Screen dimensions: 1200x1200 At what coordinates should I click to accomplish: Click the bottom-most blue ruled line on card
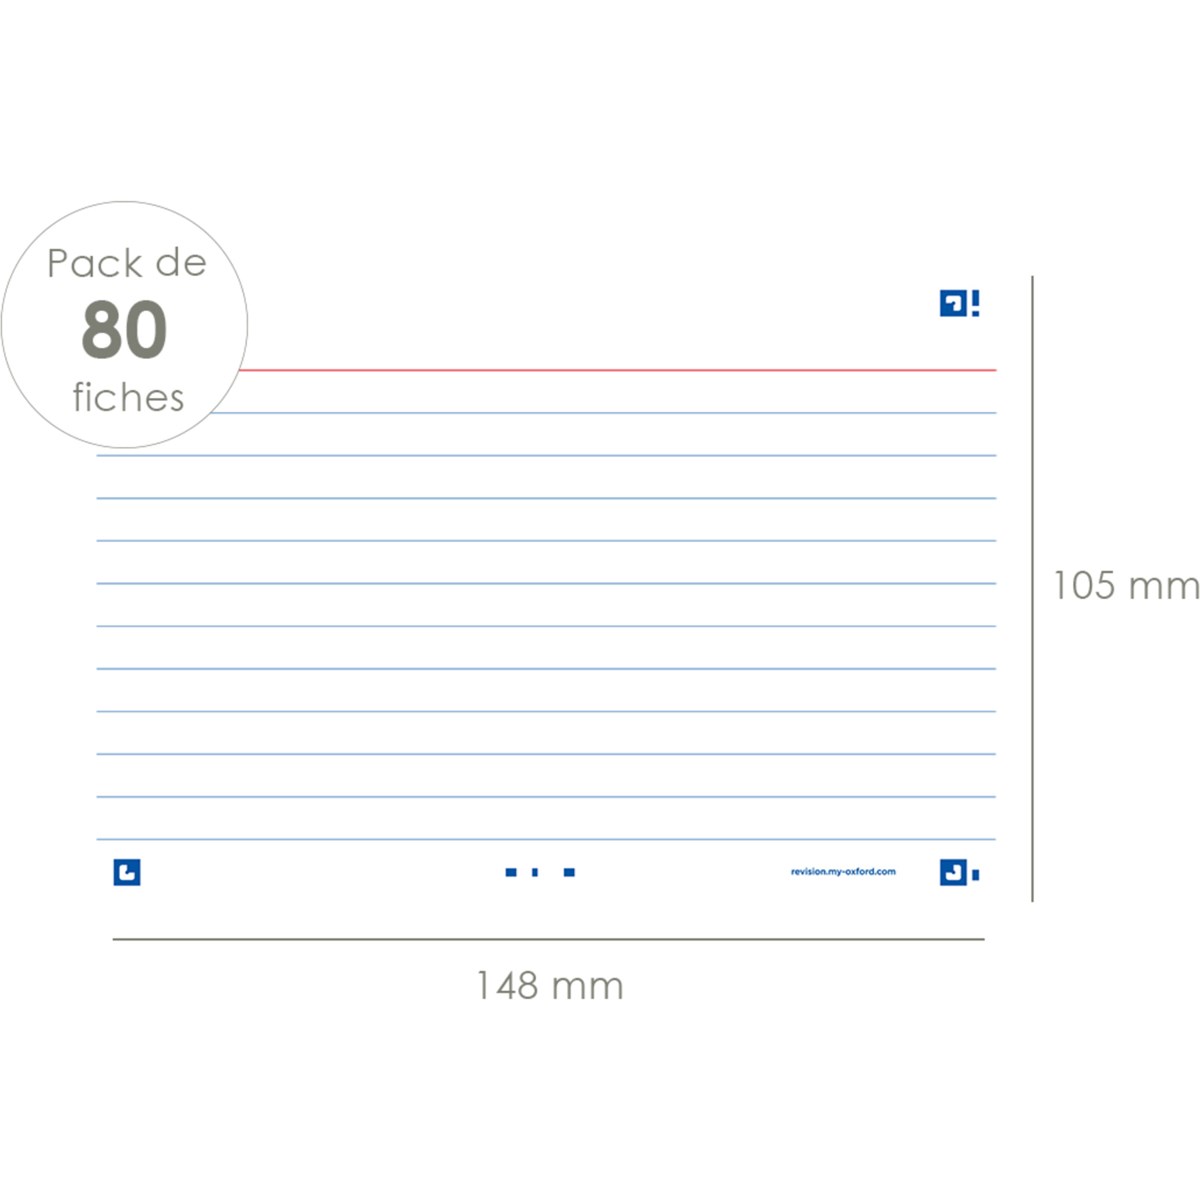[546, 839]
